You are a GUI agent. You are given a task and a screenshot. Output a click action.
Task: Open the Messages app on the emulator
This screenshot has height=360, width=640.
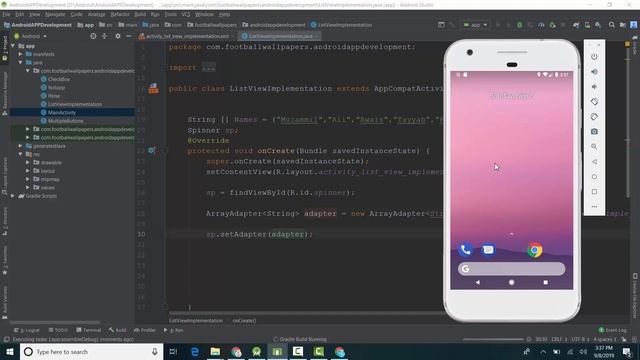(x=488, y=249)
